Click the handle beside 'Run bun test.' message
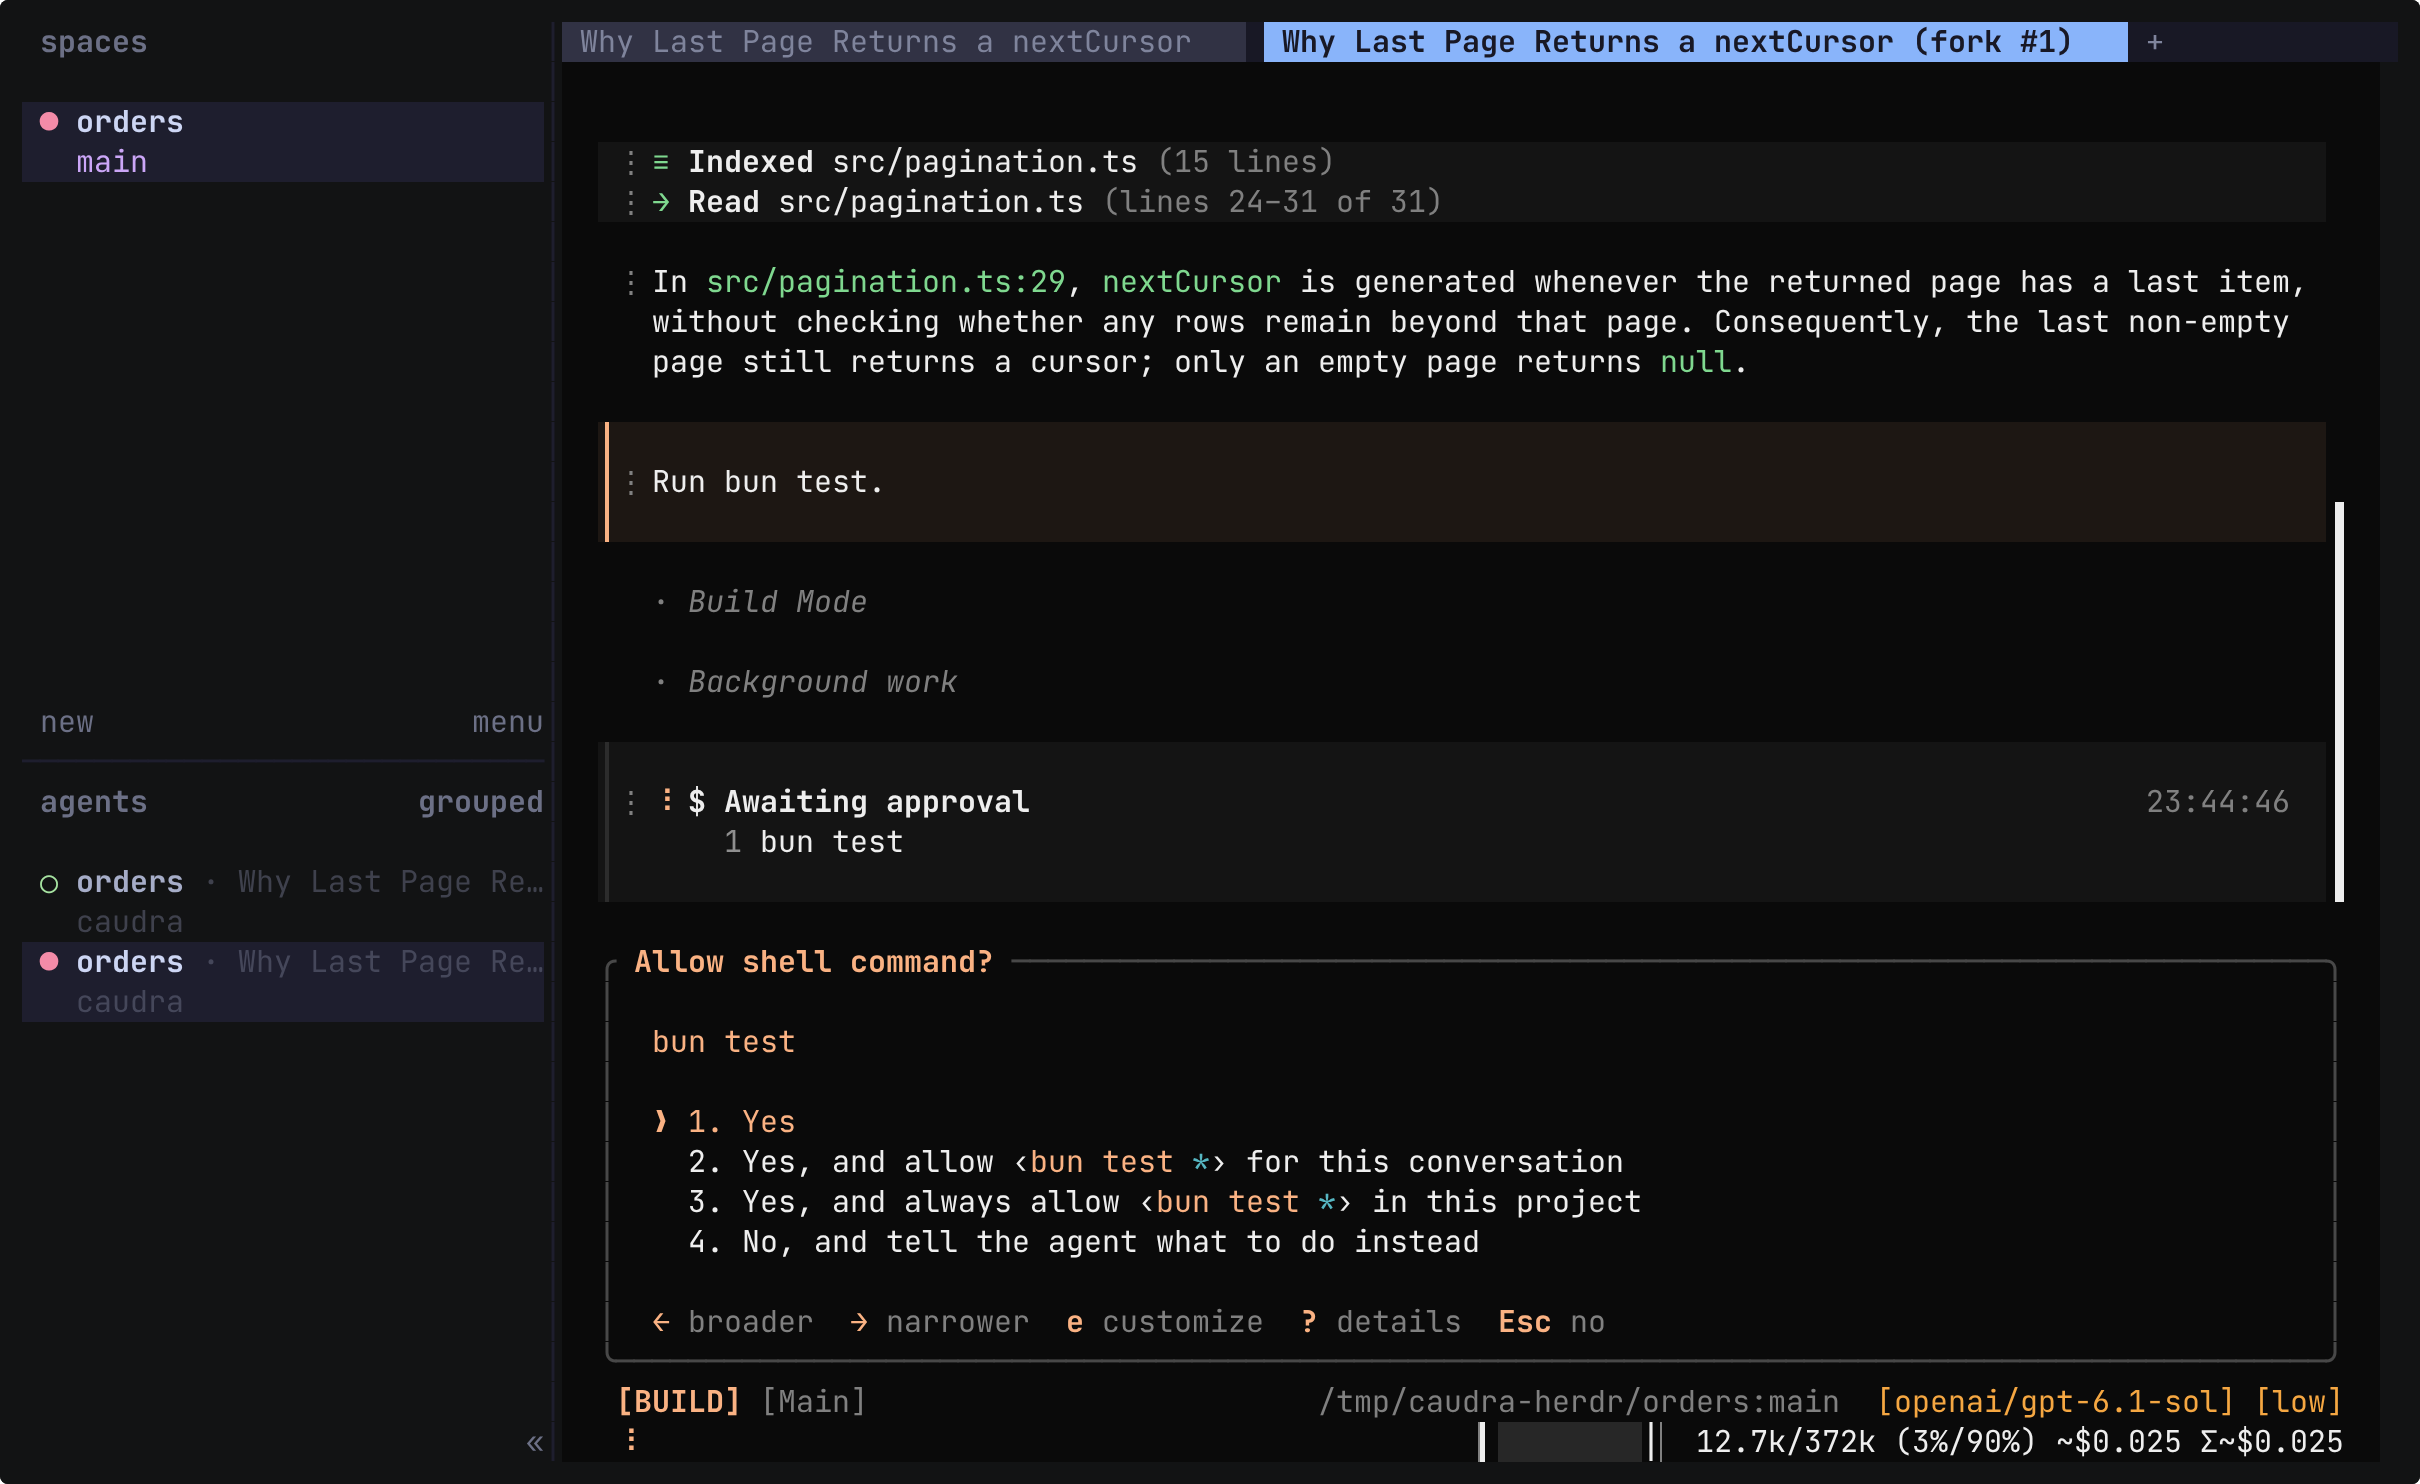The image size is (2420, 1484). coord(631,482)
